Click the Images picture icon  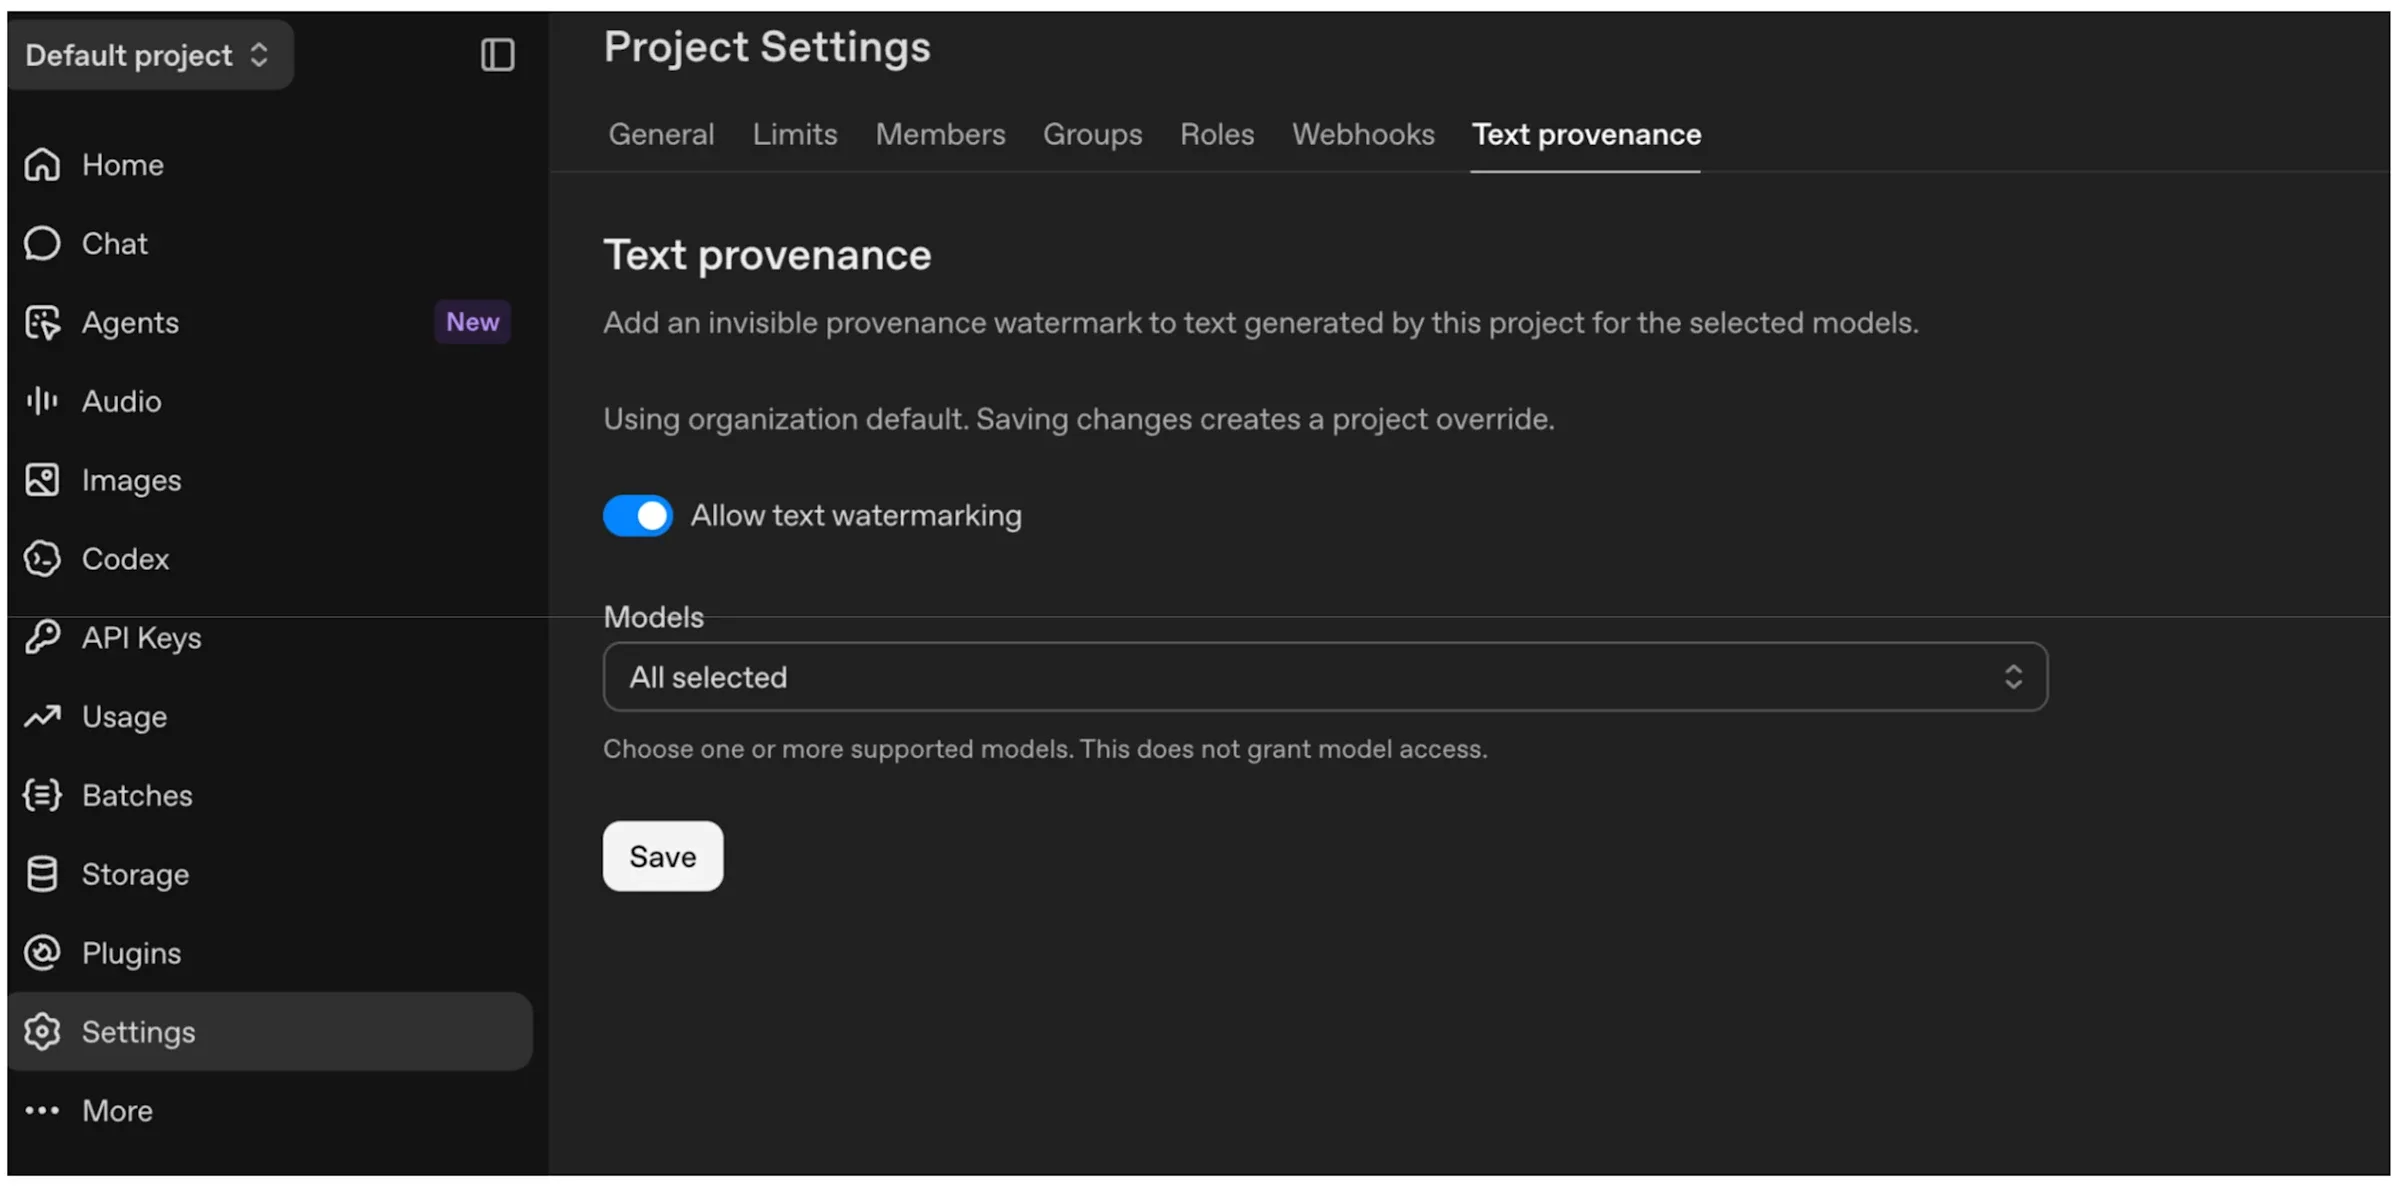42,480
